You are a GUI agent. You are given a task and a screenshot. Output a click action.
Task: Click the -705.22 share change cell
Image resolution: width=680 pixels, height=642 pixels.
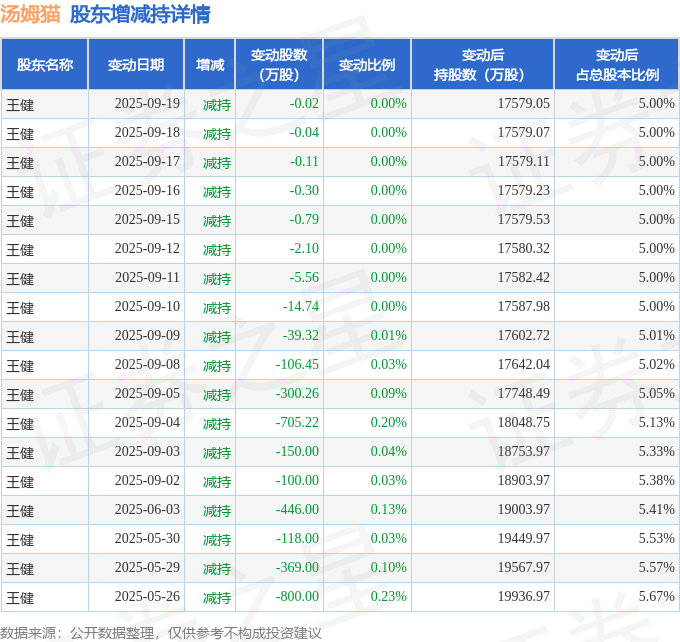(297, 423)
